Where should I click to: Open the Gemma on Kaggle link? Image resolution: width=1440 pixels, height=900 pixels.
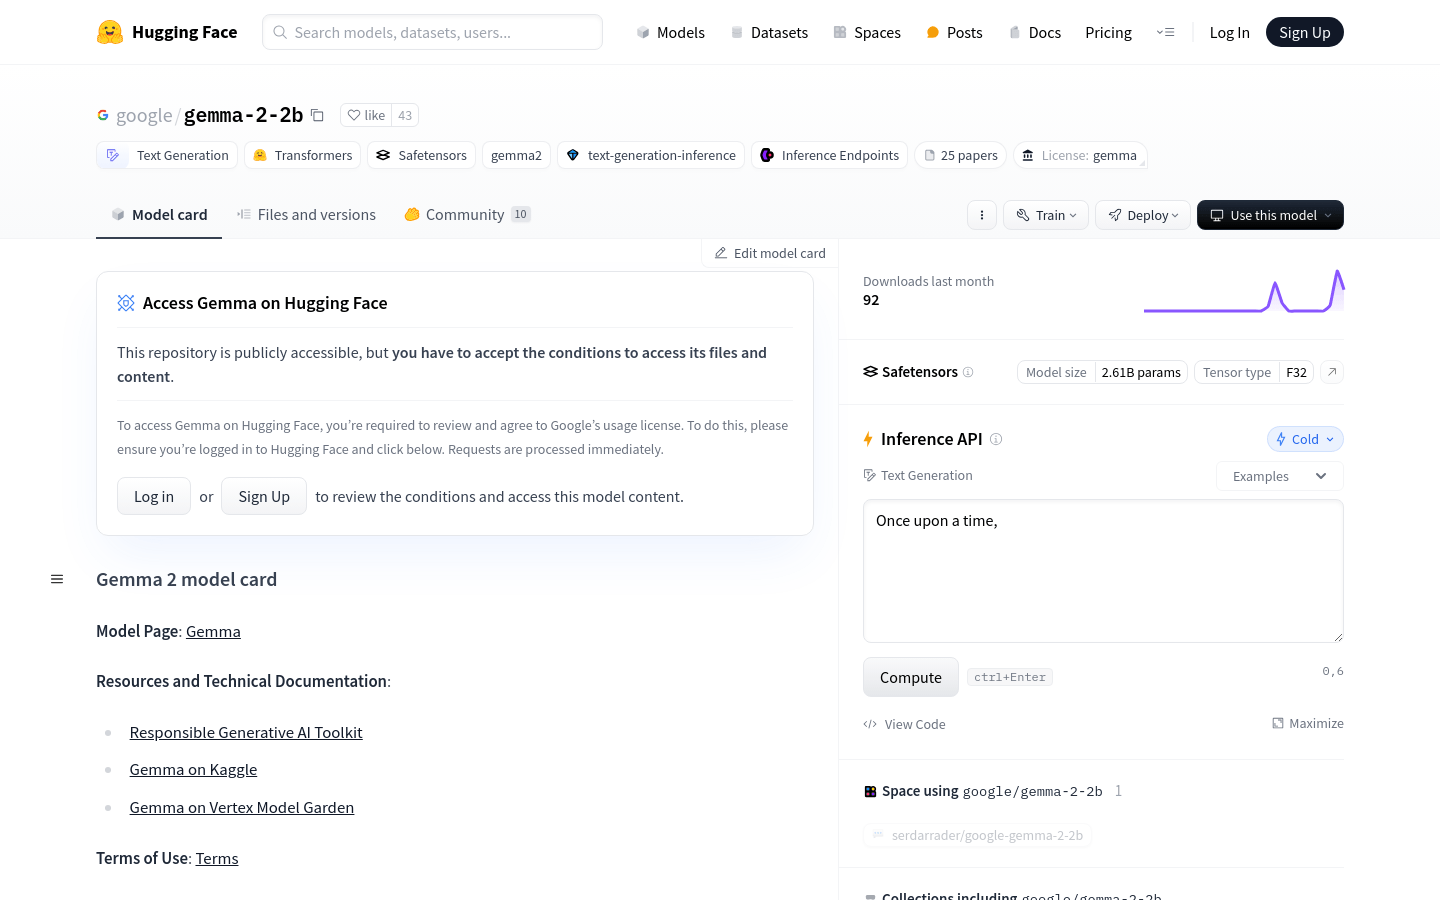click(x=193, y=769)
